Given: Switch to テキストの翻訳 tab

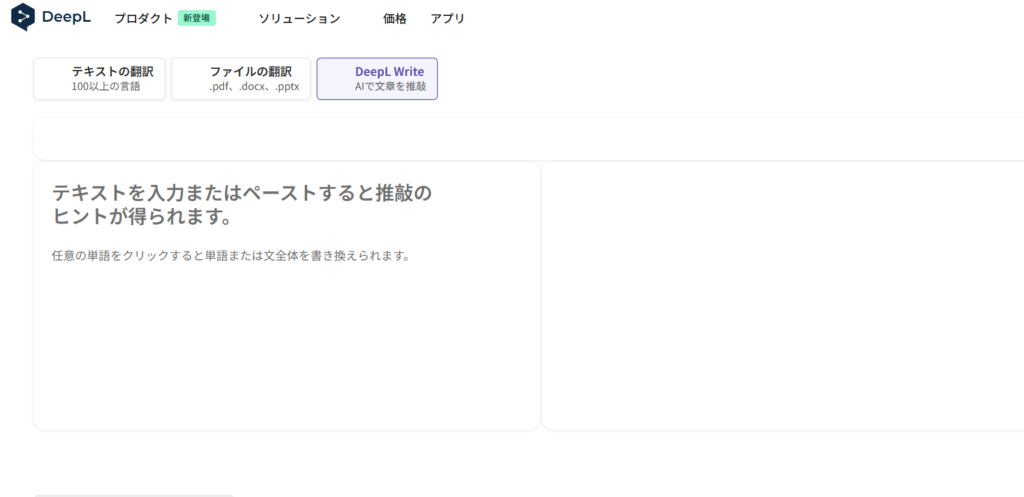Looking at the screenshot, I should (99, 79).
